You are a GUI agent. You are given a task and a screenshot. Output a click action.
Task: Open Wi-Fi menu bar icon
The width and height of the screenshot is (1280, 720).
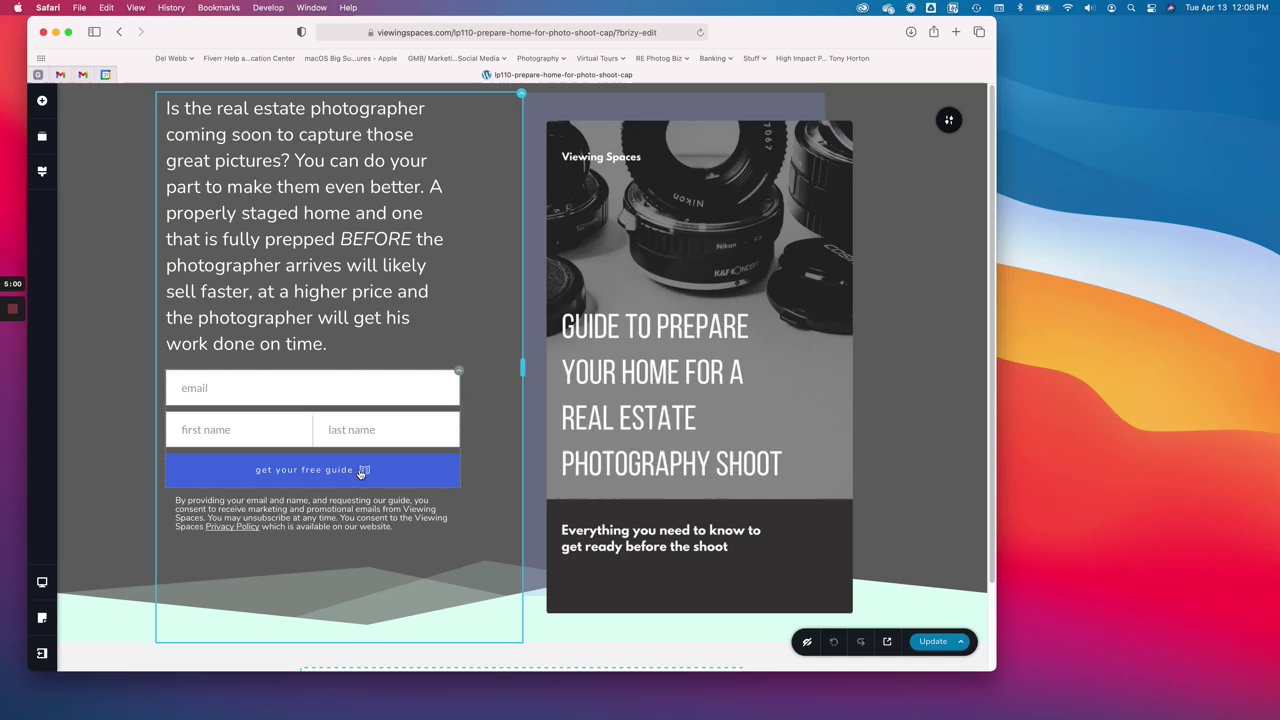pyautogui.click(x=1068, y=8)
